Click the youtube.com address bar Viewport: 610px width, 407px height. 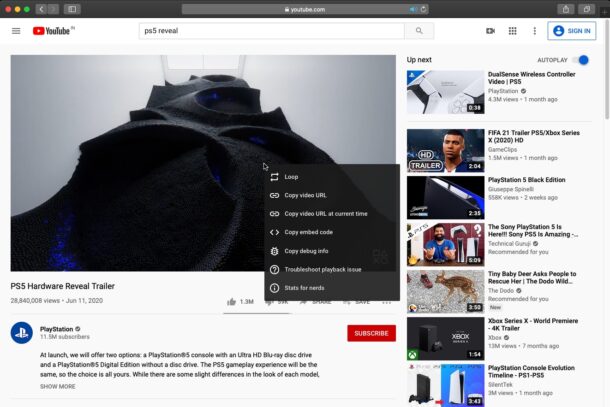[x=305, y=9]
